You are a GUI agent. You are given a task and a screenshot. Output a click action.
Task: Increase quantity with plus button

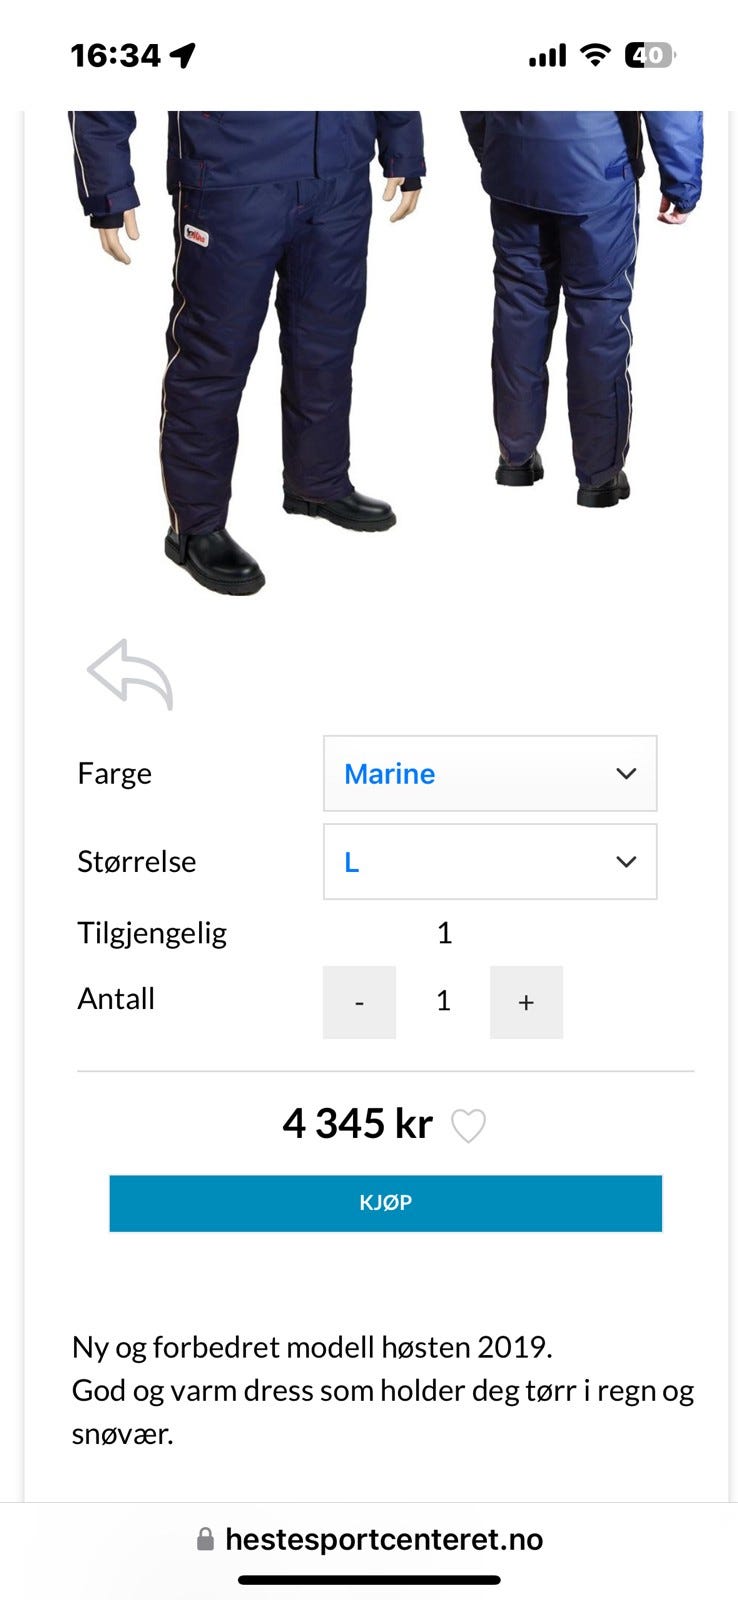[x=526, y=1002]
